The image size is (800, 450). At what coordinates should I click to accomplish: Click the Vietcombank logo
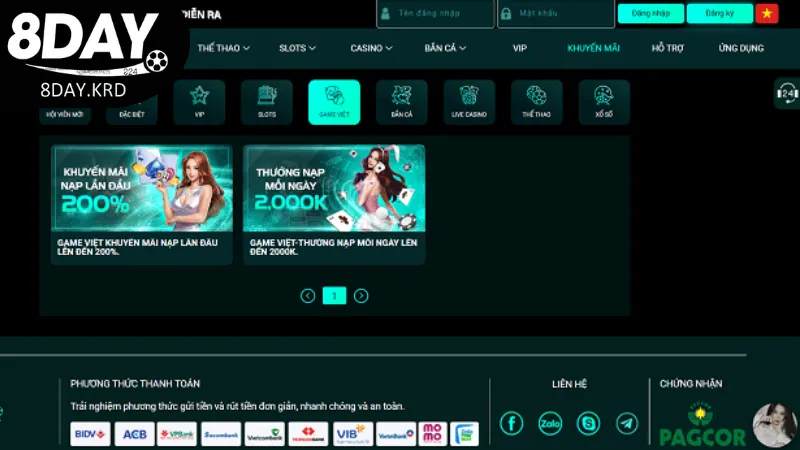(265, 434)
